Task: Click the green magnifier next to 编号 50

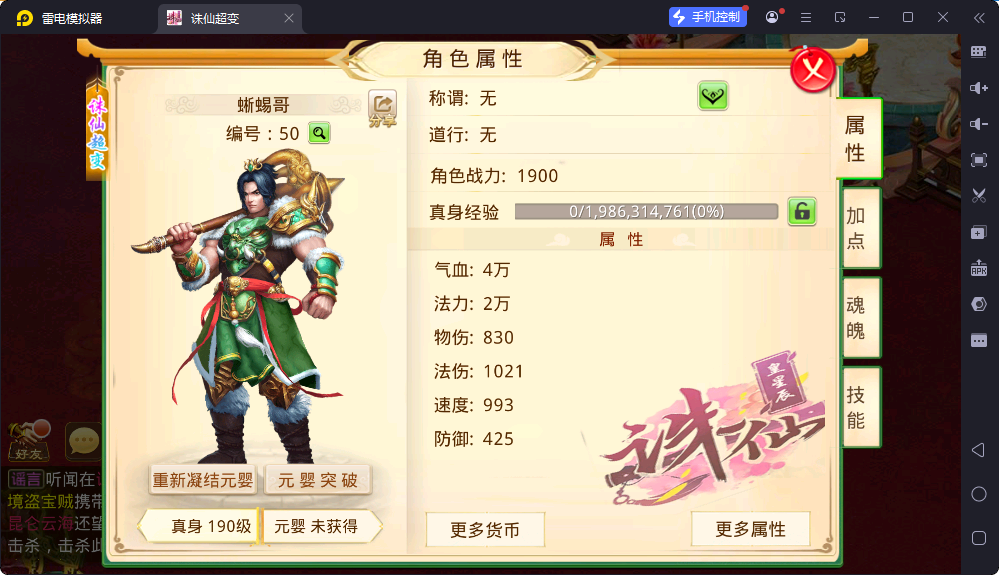Action: tap(319, 133)
